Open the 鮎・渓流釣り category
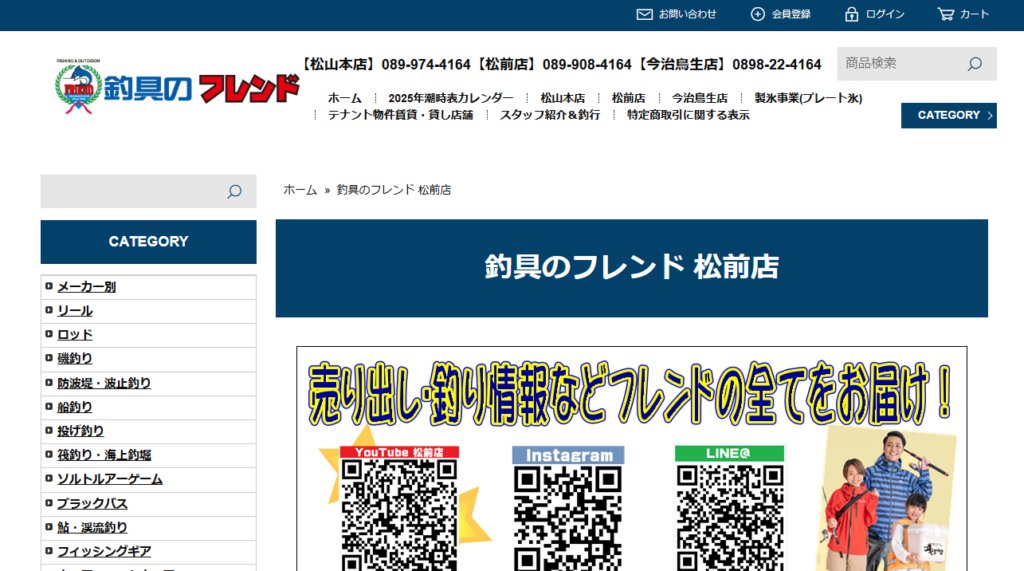Viewport: 1024px width, 571px height. [x=92, y=527]
